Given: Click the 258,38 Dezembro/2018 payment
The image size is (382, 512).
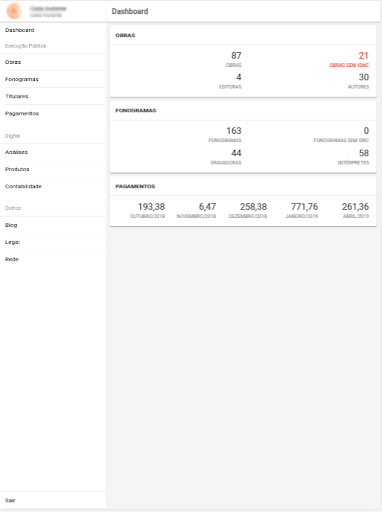Looking at the screenshot, I should (253, 207).
